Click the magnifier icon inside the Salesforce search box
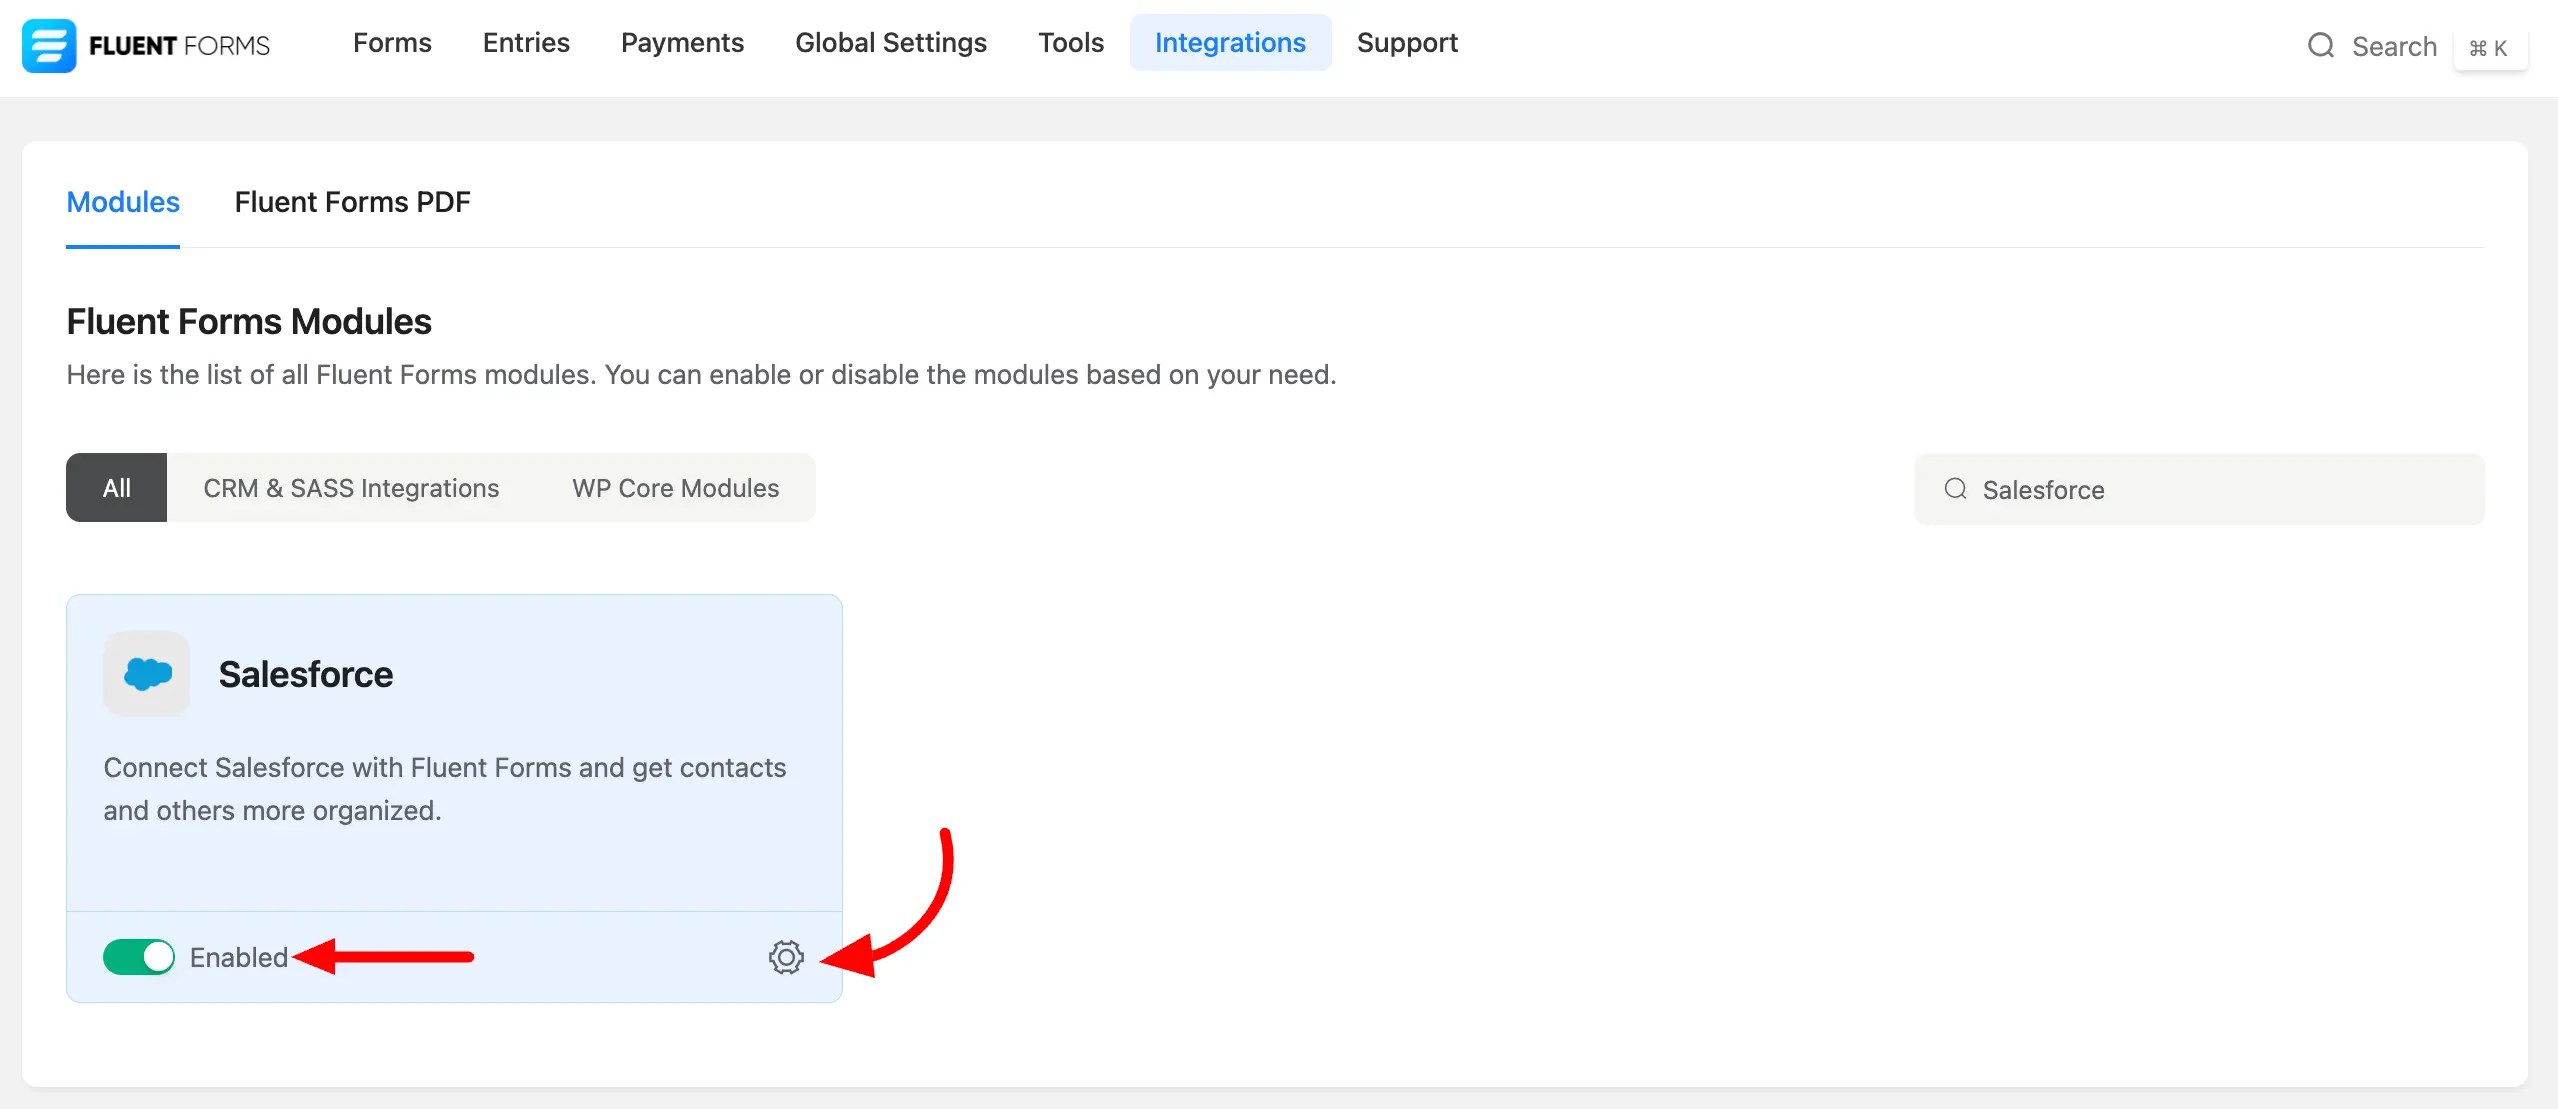The image size is (2558, 1109). 1958,489
